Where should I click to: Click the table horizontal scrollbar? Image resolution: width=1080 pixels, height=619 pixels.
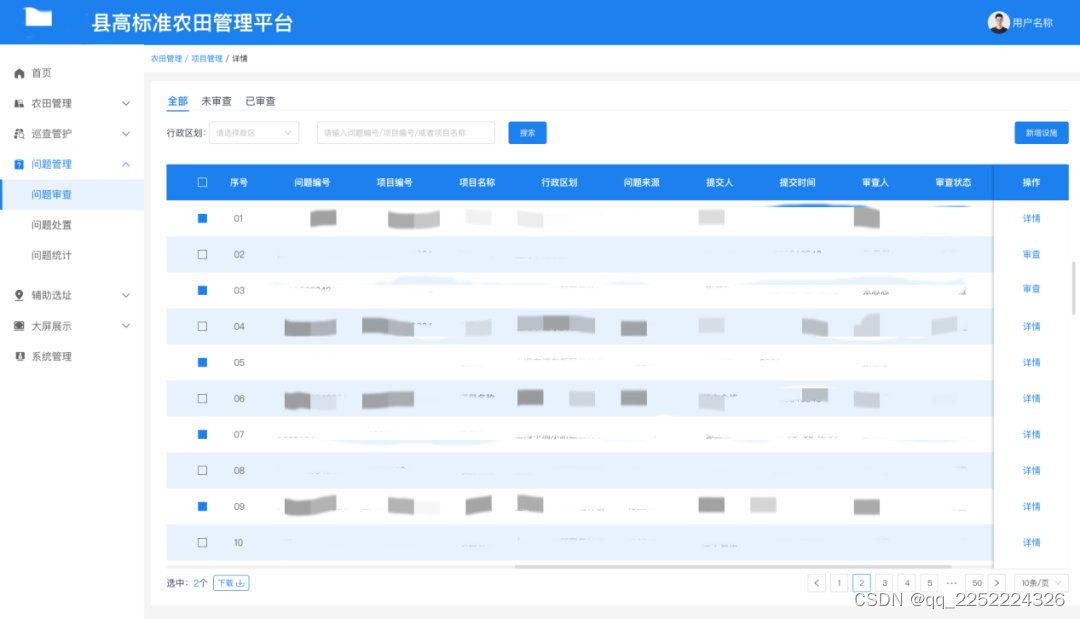pyautogui.click(x=733, y=567)
